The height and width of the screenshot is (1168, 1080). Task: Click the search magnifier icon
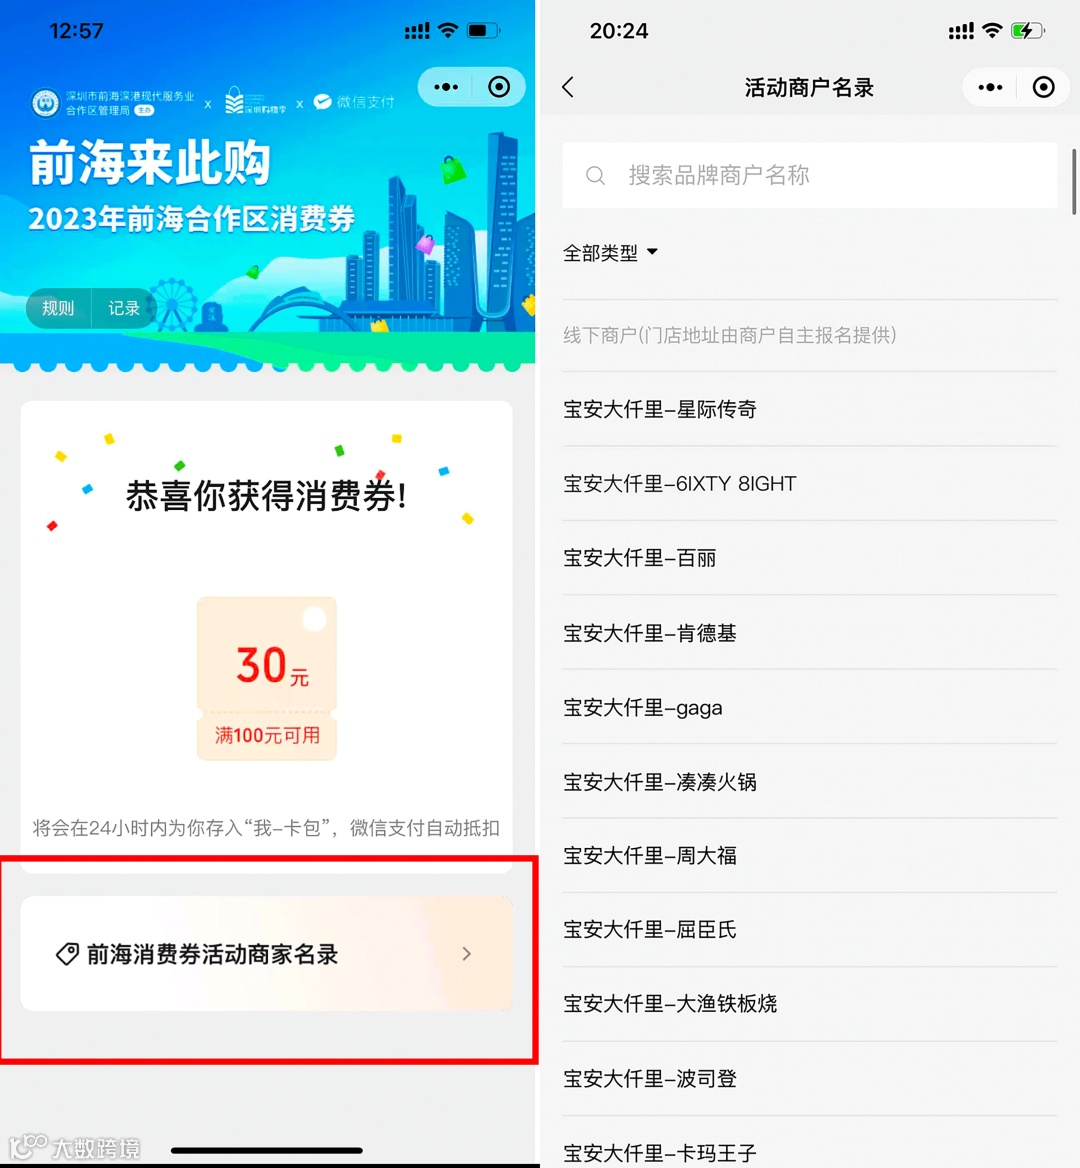coord(595,176)
